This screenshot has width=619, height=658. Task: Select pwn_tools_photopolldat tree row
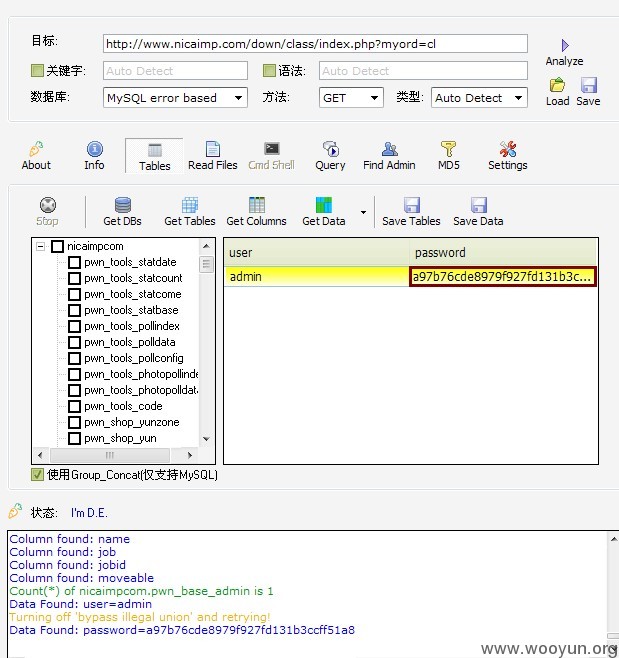141,390
